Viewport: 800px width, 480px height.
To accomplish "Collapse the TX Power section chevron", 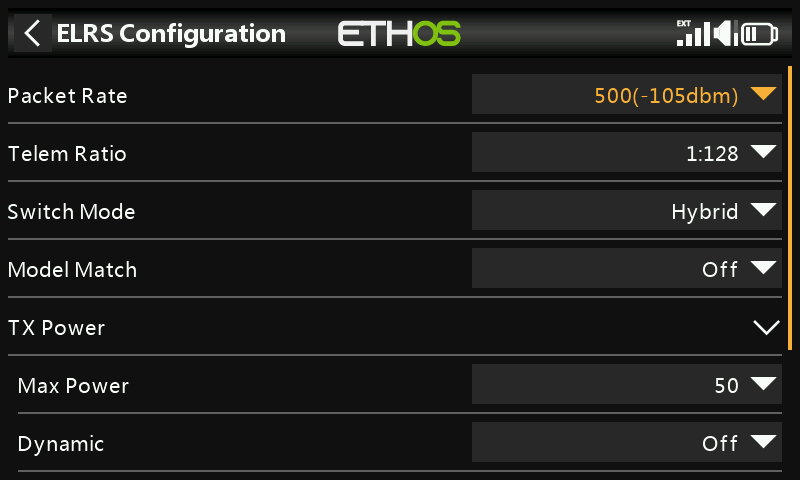I will pyautogui.click(x=765, y=327).
